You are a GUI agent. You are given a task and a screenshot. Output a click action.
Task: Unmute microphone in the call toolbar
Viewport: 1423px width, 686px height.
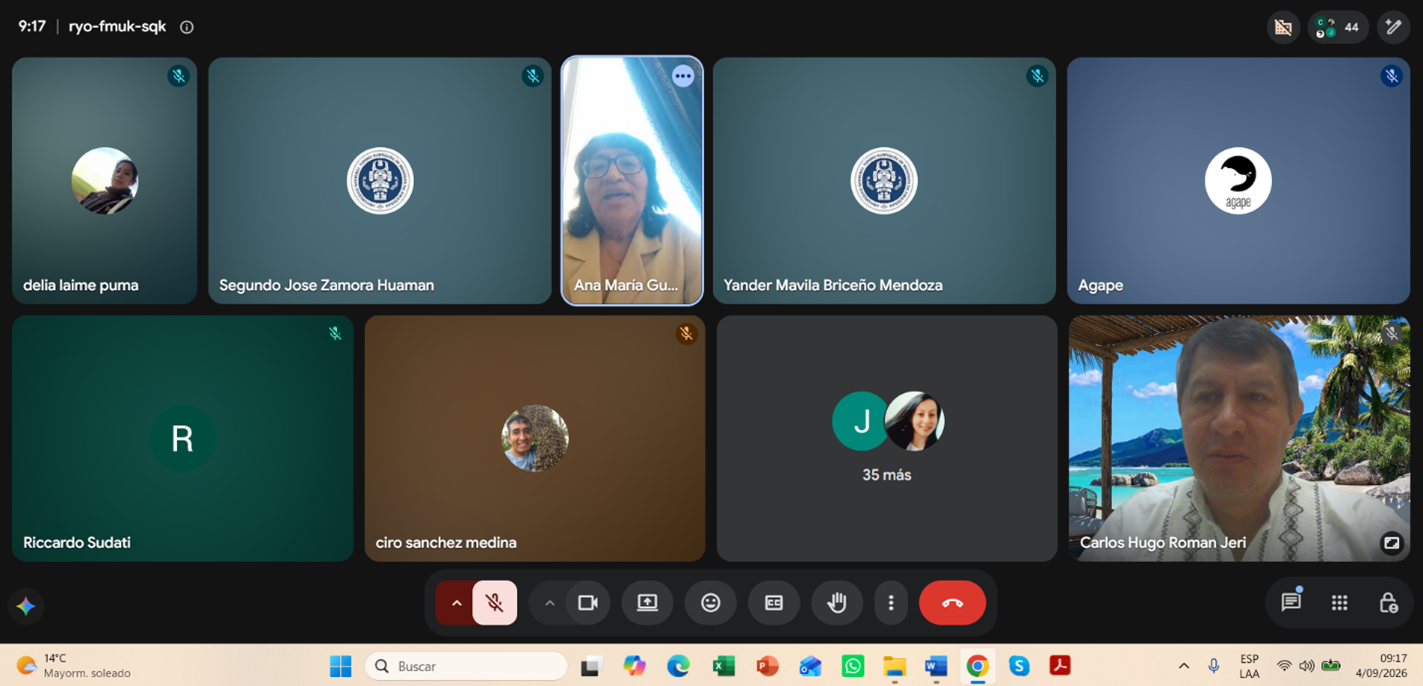pyautogui.click(x=495, y=603)
